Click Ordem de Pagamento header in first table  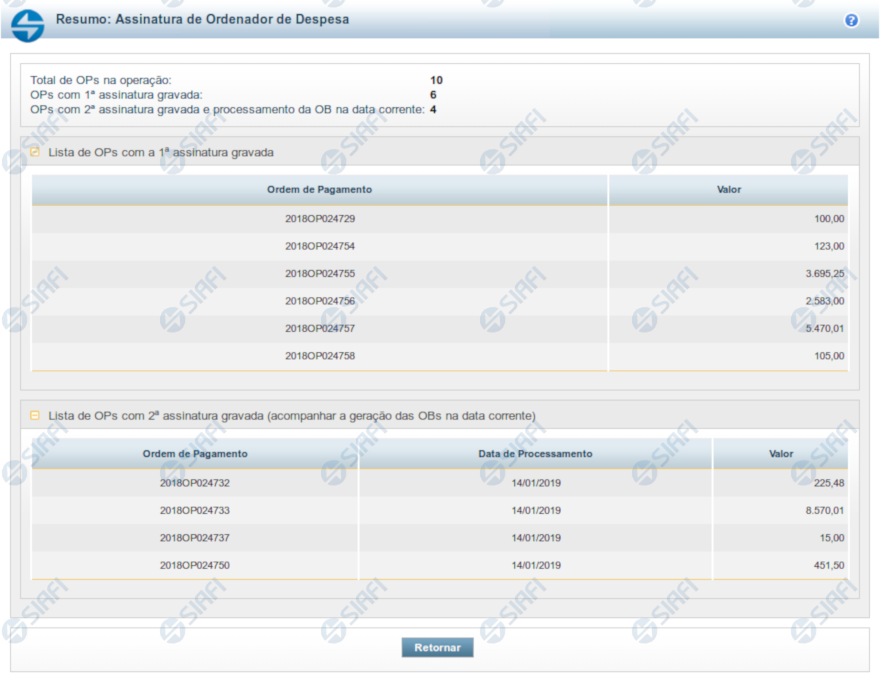coord(320,190)
